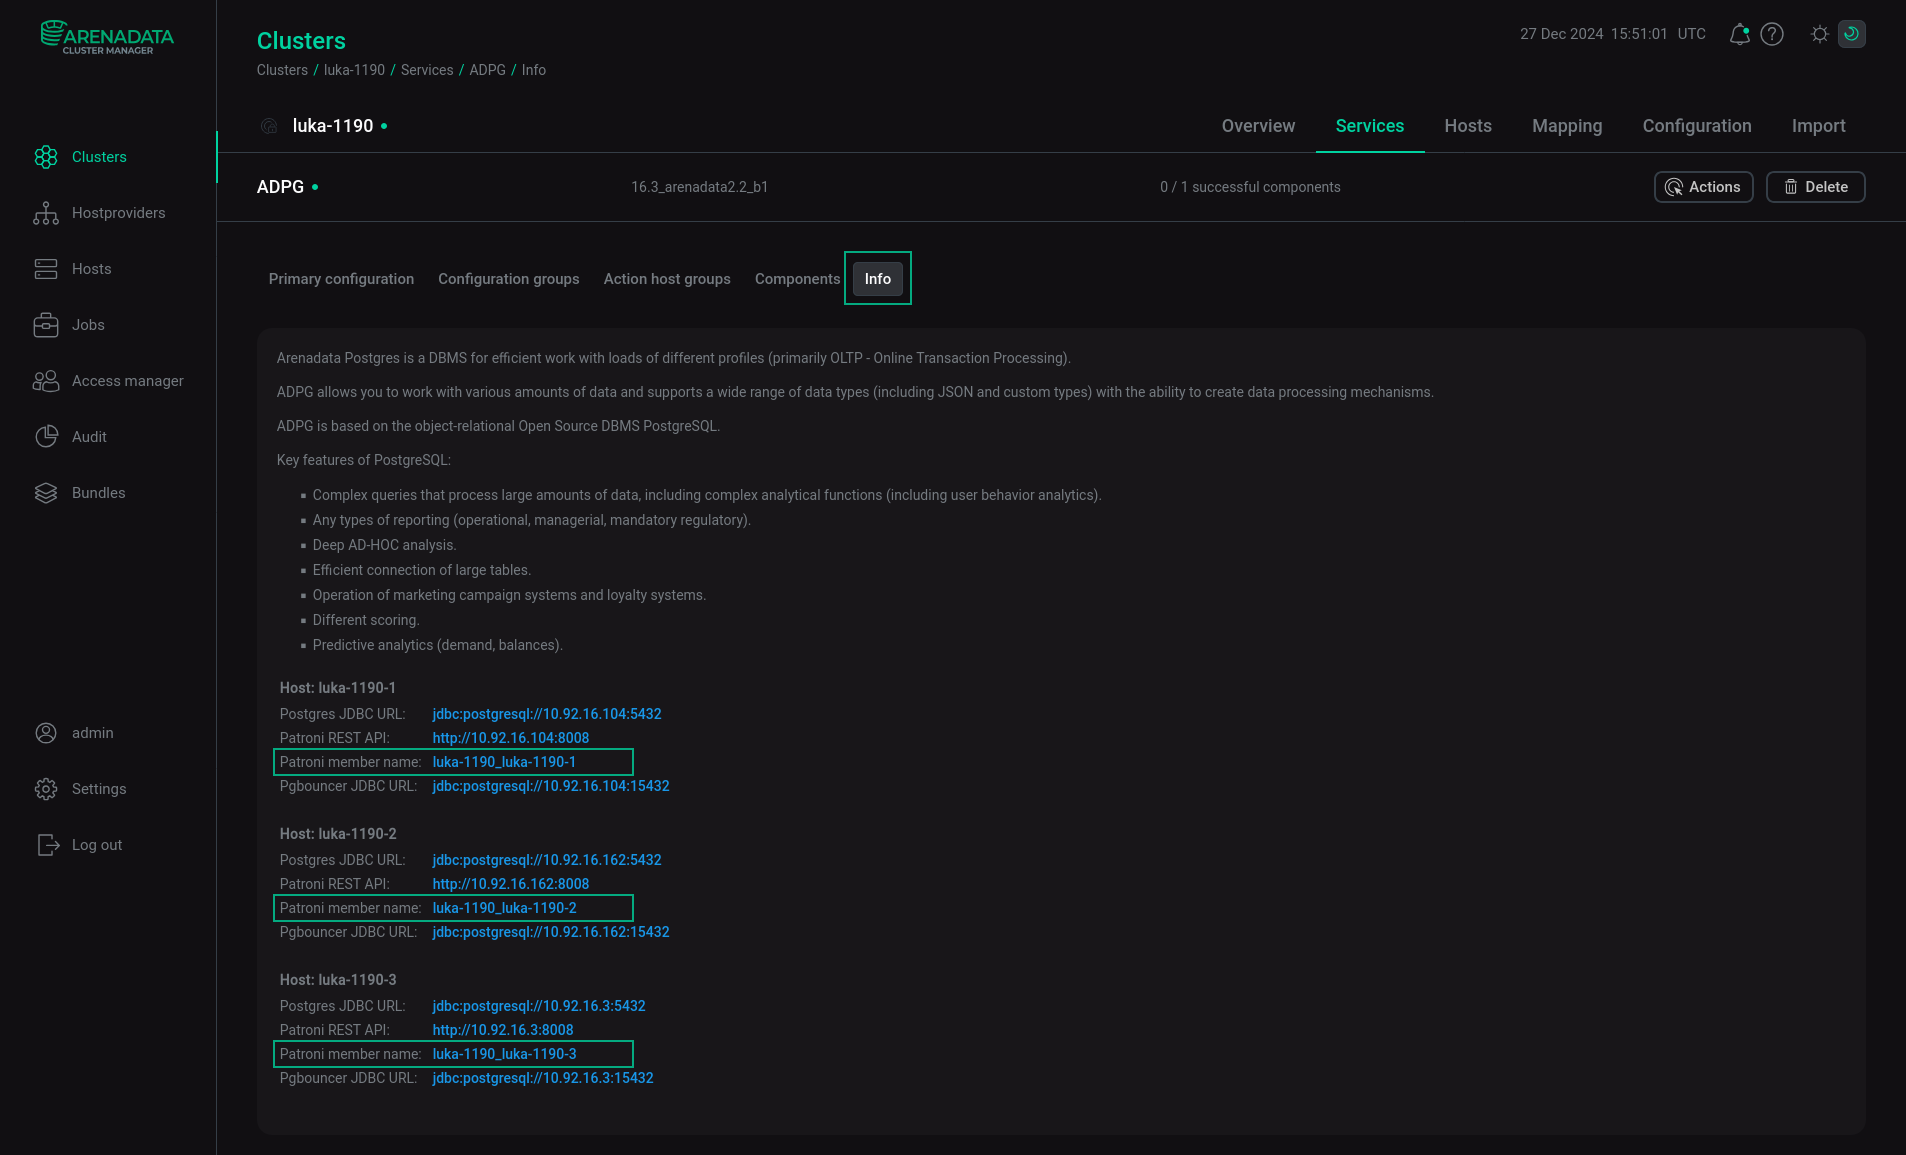
Task: Click the cluster icon beside luka-1190
Action: point(269,126)
